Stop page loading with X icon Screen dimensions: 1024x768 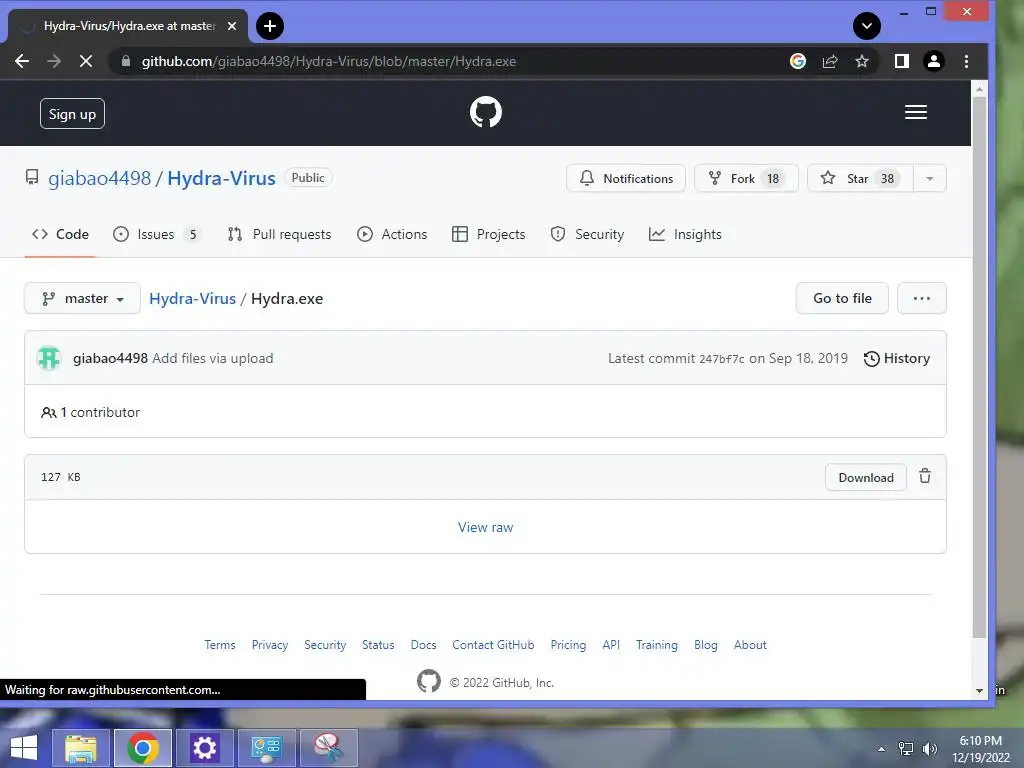[x=86, y=61]
